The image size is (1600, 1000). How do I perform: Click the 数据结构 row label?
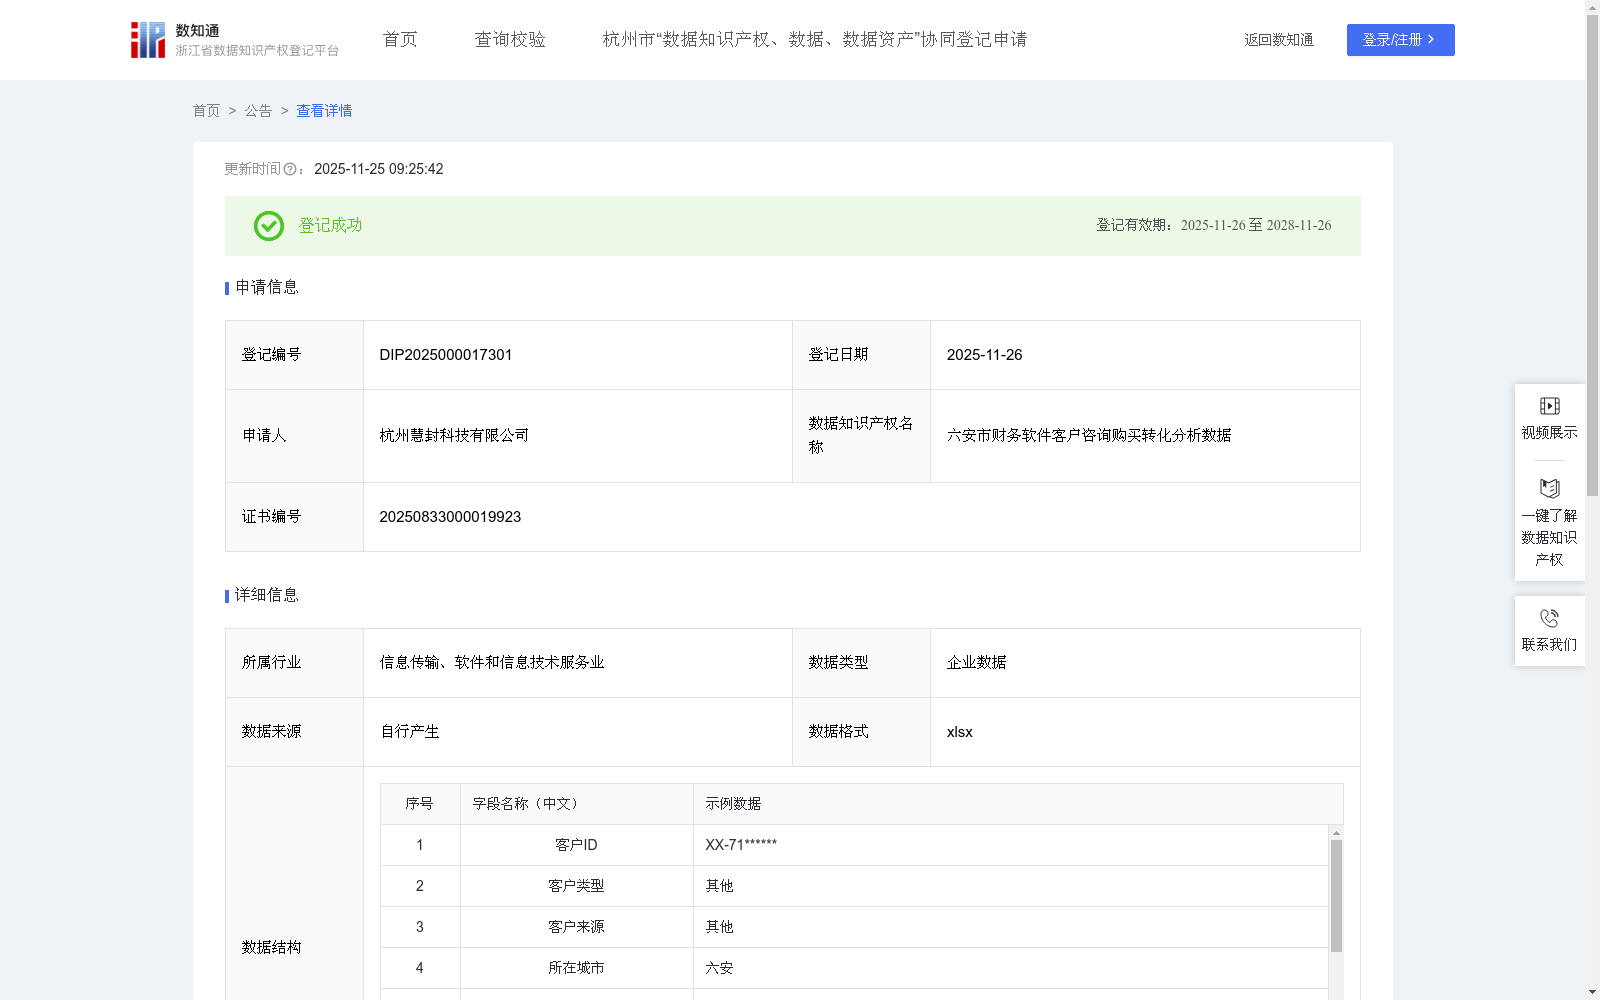click(271, 948)
